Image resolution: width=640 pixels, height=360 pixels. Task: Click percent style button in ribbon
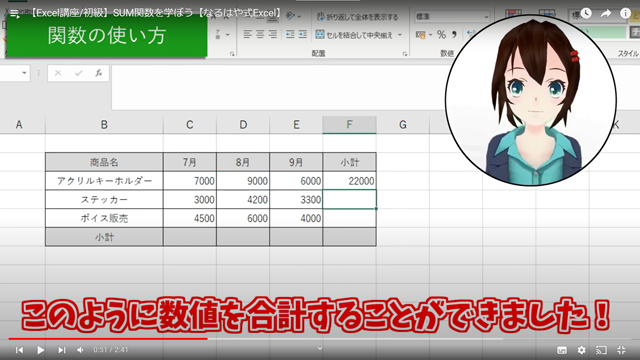[x=441, y=35]
